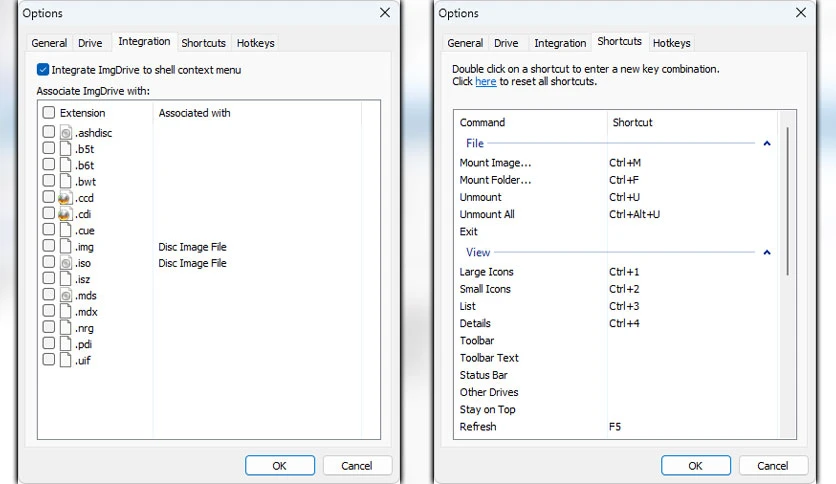Click the .uif file icon

[x=66, y=360]
